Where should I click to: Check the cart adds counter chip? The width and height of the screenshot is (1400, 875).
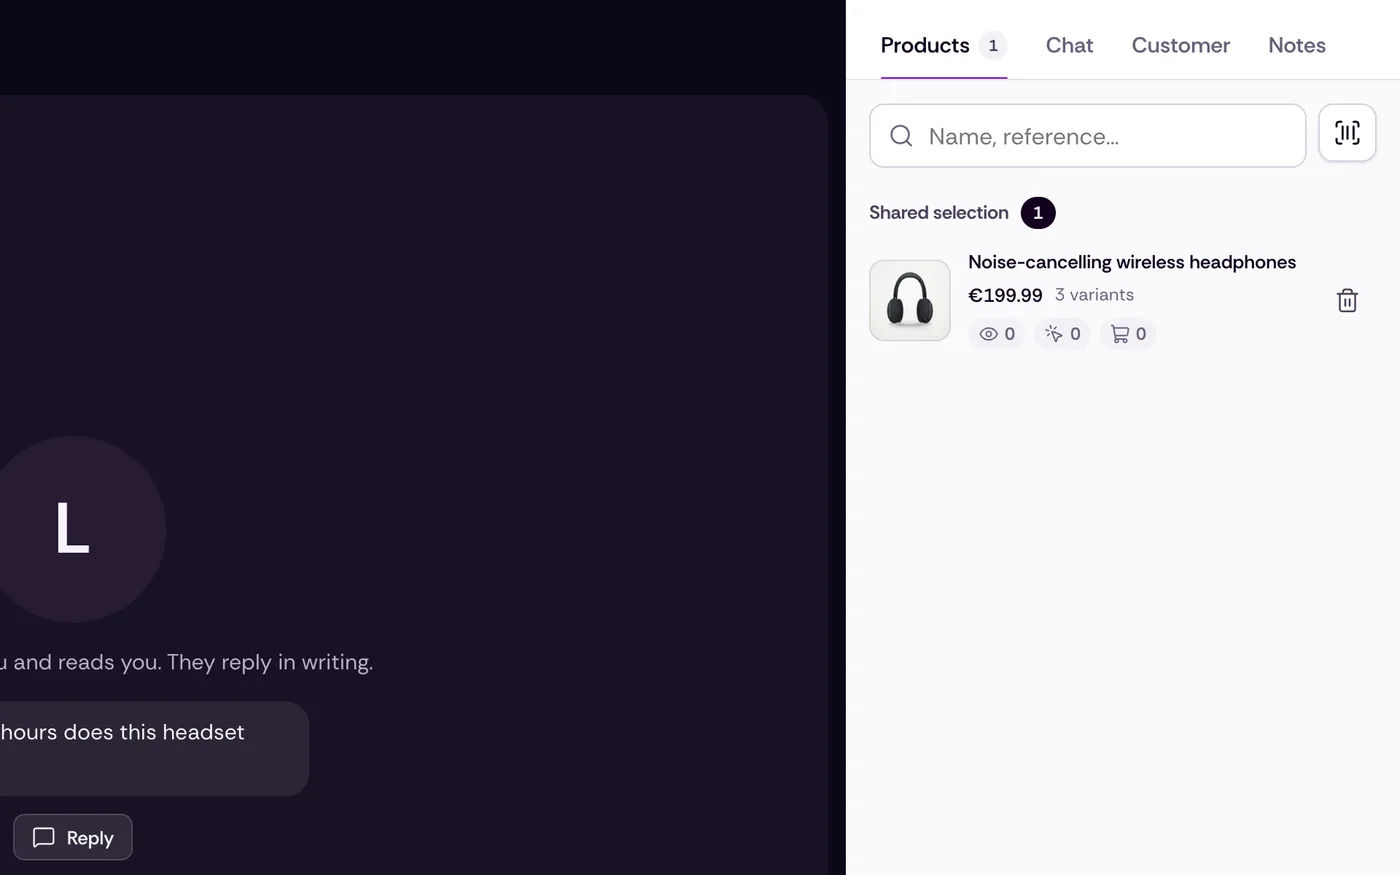coord(1128,334)
